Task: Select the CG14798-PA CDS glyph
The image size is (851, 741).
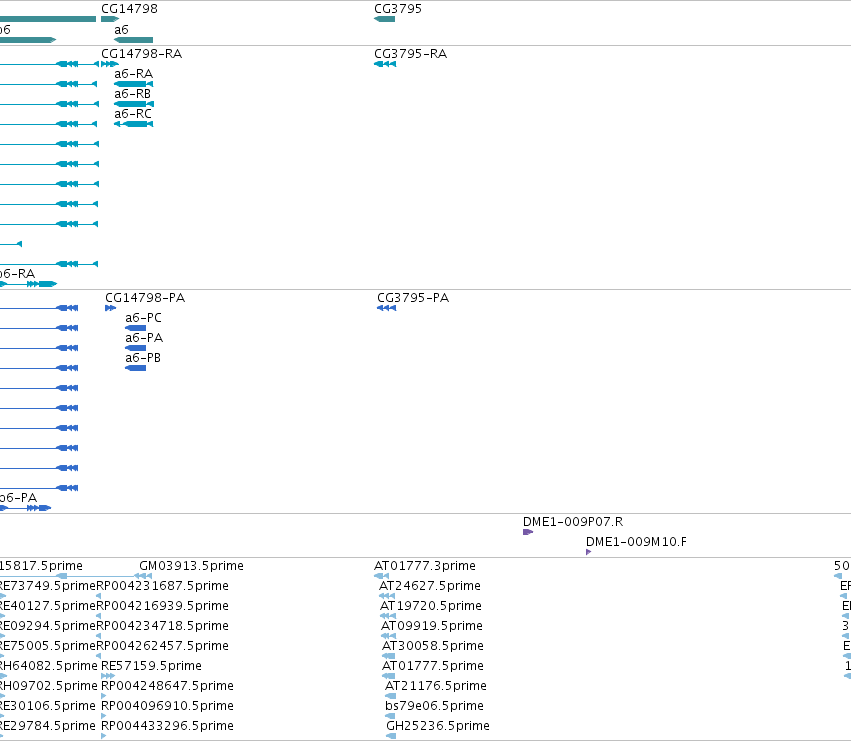Action: coord(110,308)
